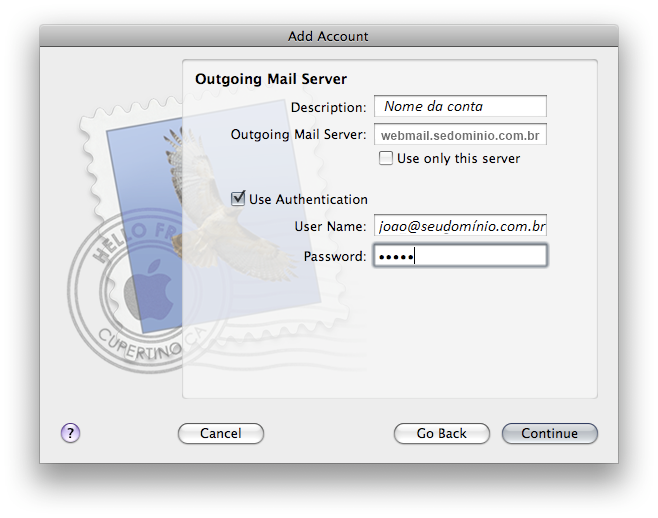Click inside the Password field
658x518 pixels.
(460, 256)
